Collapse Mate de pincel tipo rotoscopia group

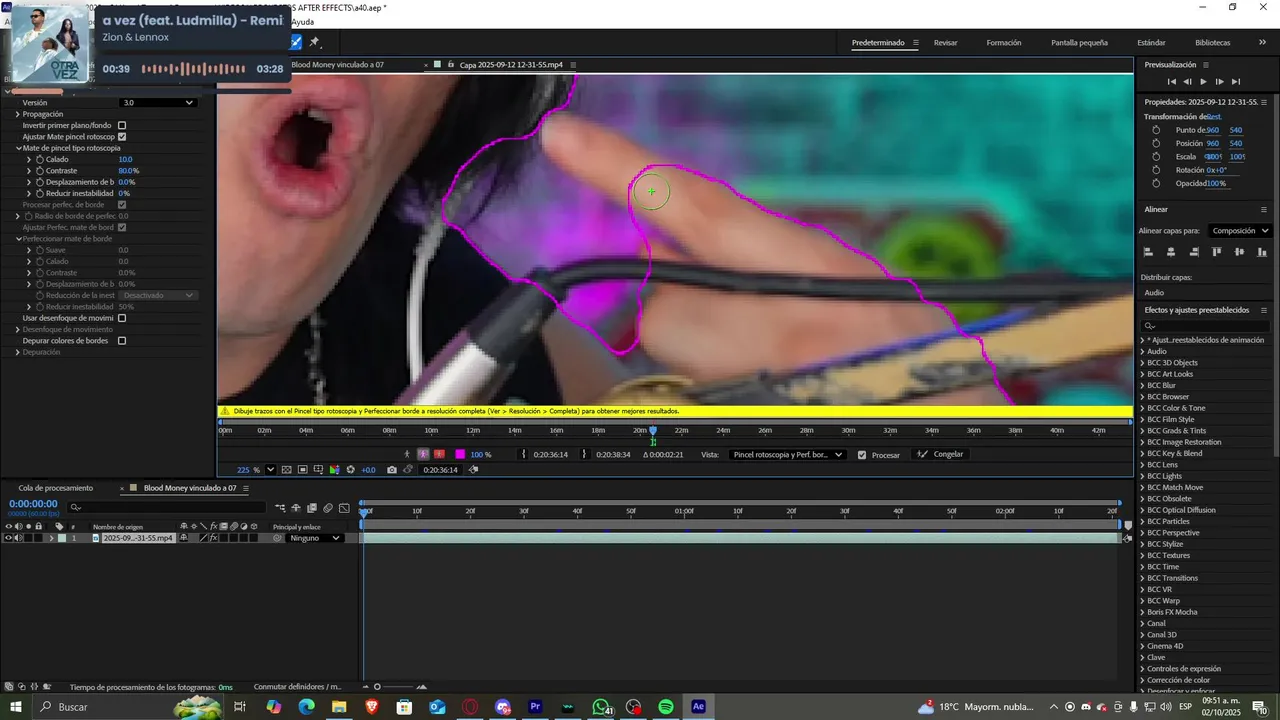click(18, 148)
